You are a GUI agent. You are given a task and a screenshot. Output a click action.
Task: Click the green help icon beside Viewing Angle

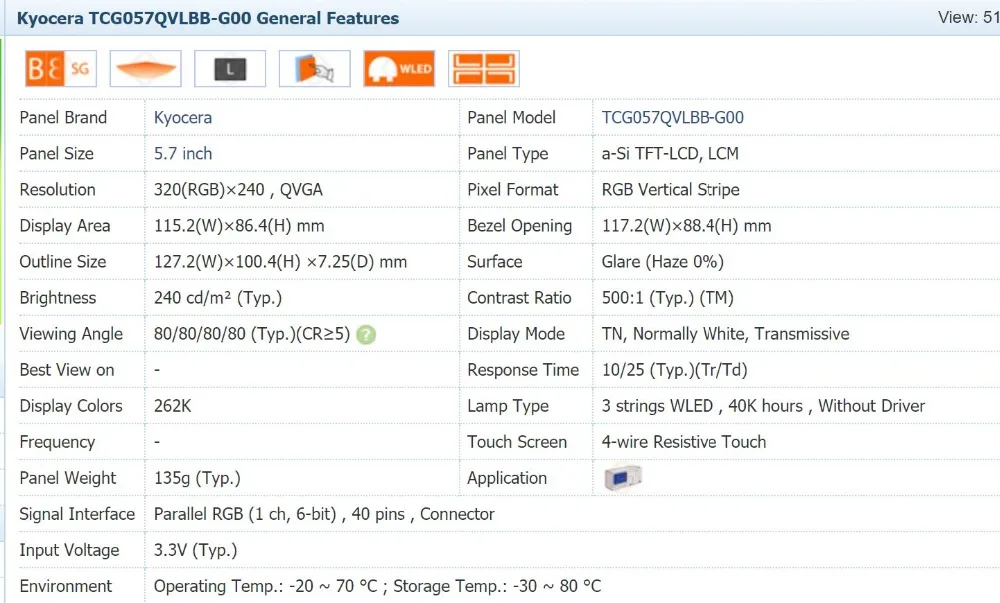click(x=366, y=334)
